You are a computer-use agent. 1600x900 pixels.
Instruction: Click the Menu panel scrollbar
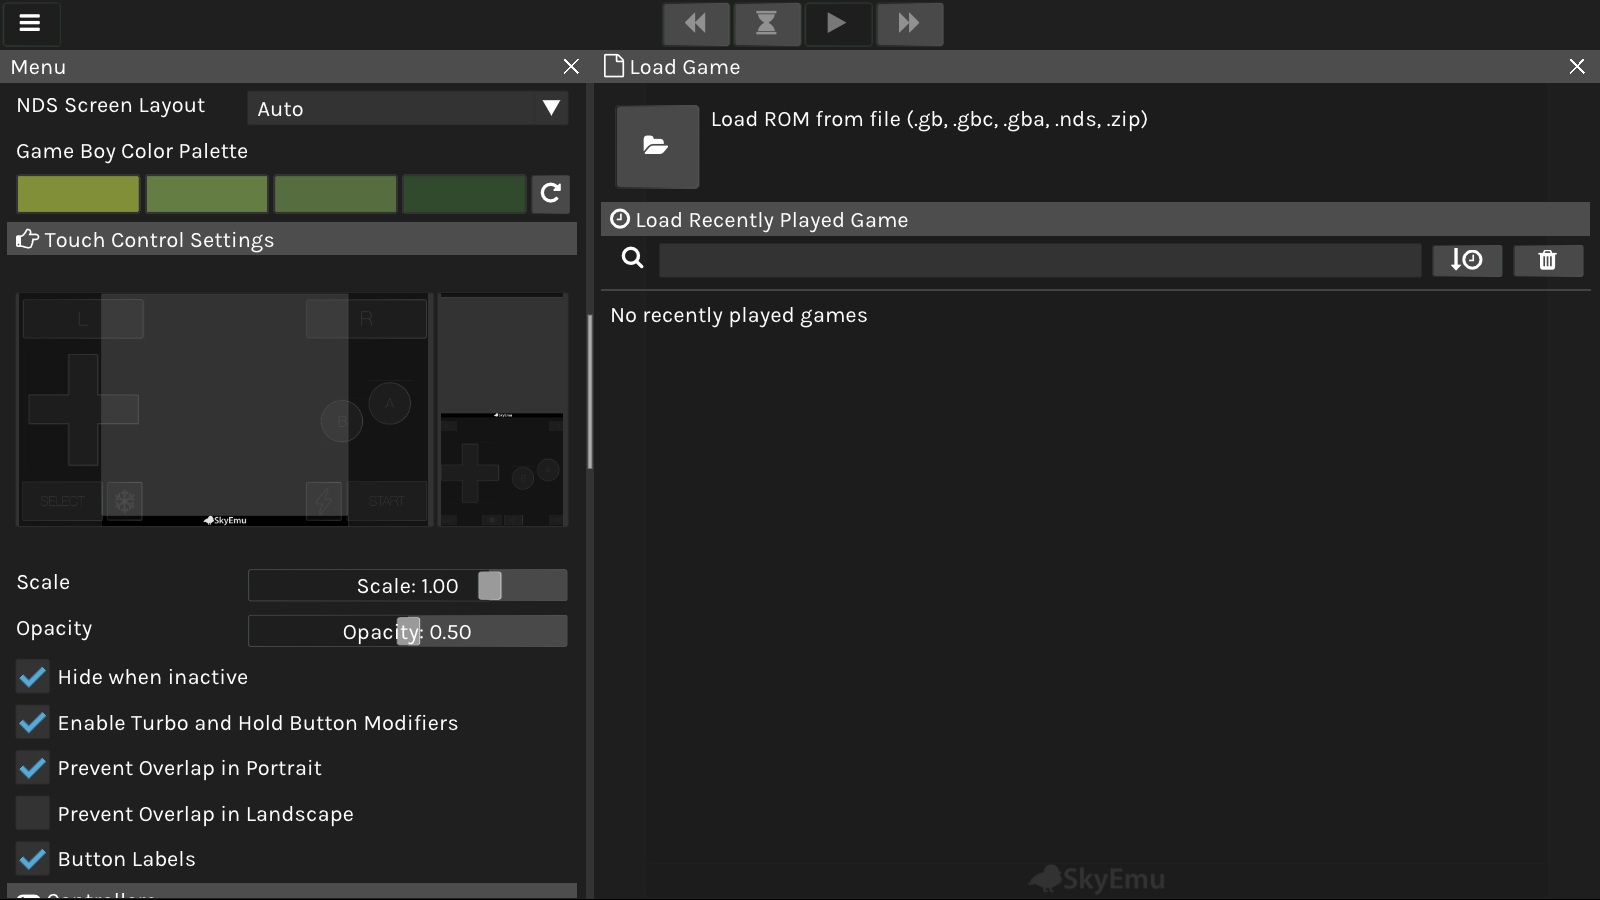[590, 392]
